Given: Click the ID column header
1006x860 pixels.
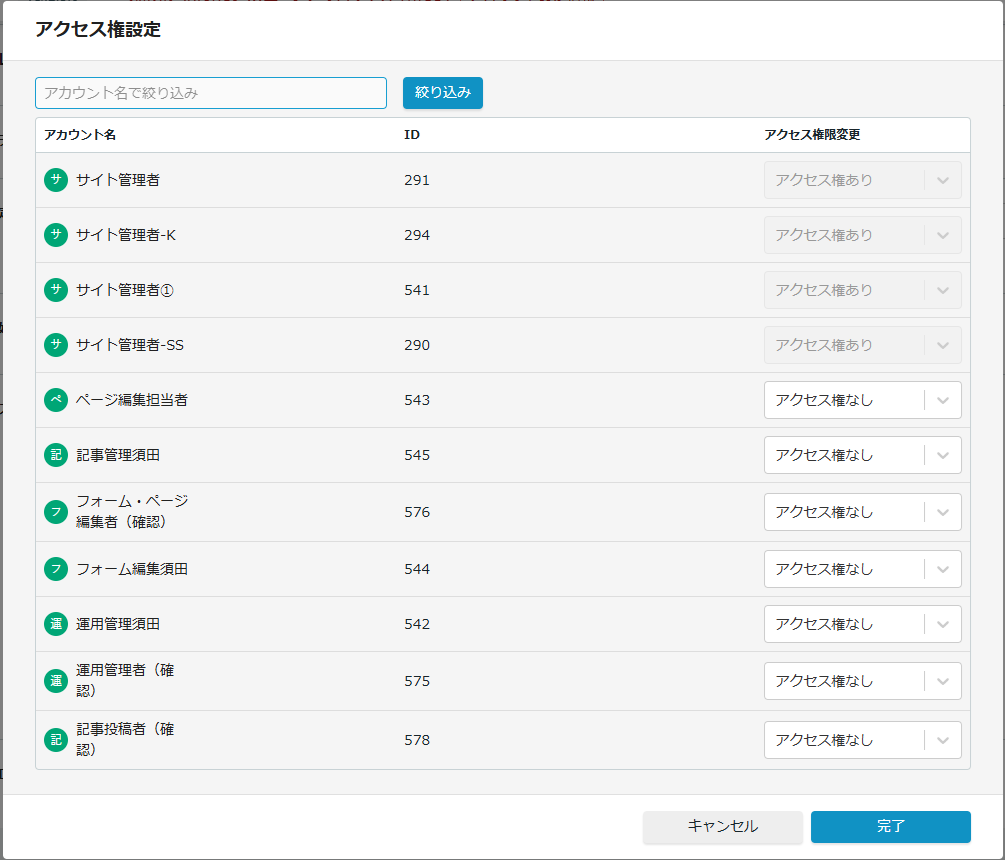Looking at the screenshot, I should click(411, 135).
